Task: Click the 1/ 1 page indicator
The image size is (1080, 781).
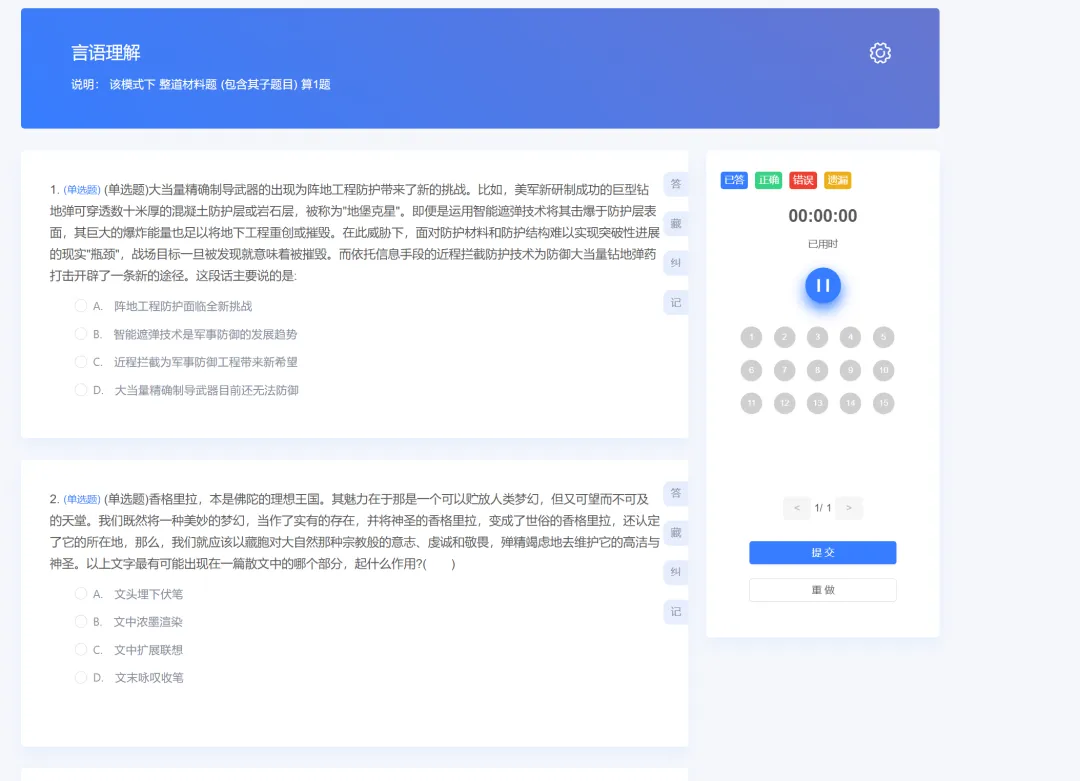Action: coord(822,508)
